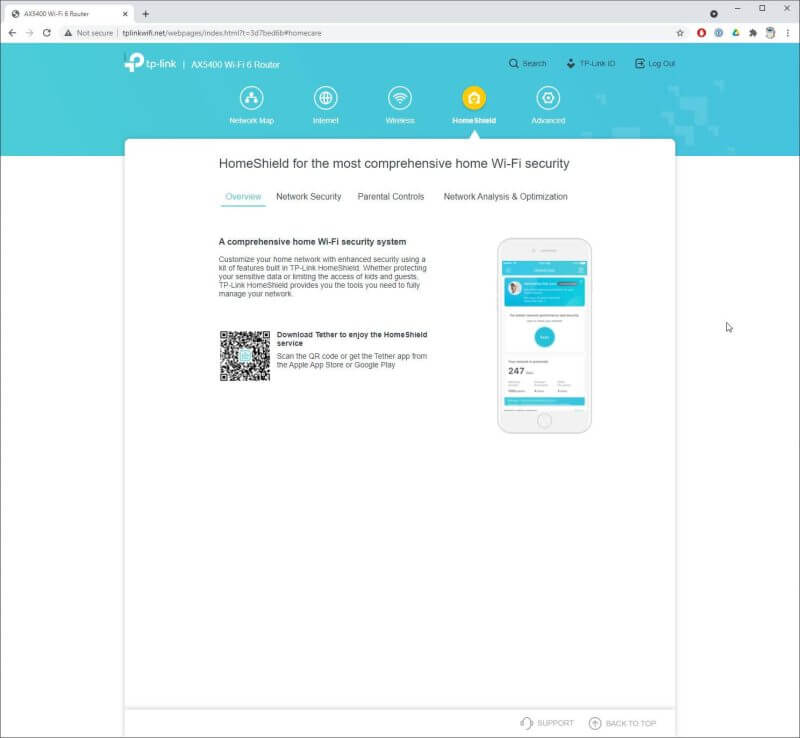Go forward in browser history
The image size is (800, 738).
point(30,33)
